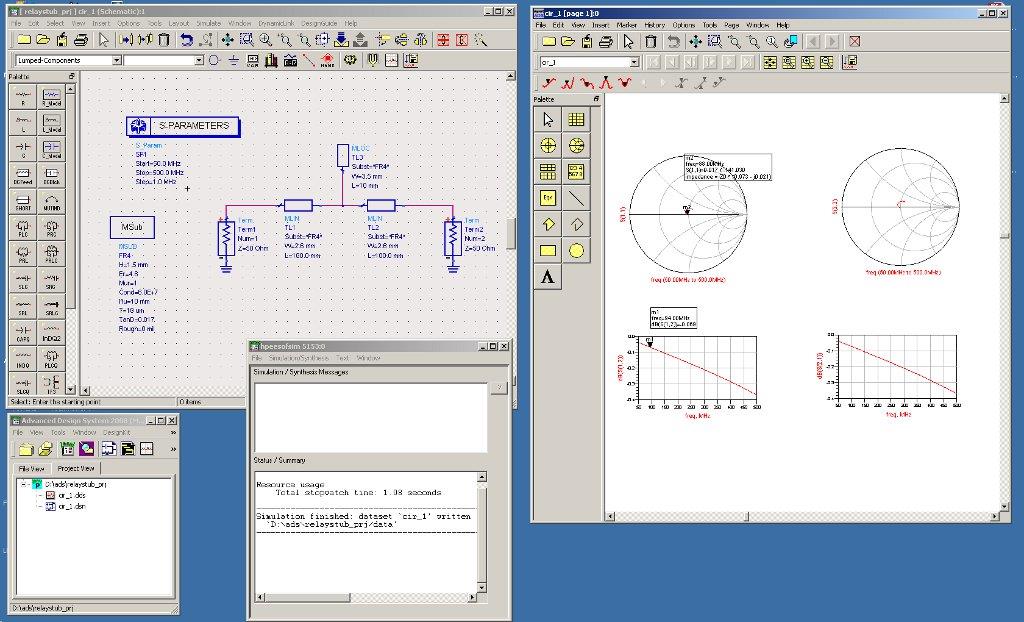
Task: Open new schematic icon in ADS main window
Action: click(x=108, y=449)
